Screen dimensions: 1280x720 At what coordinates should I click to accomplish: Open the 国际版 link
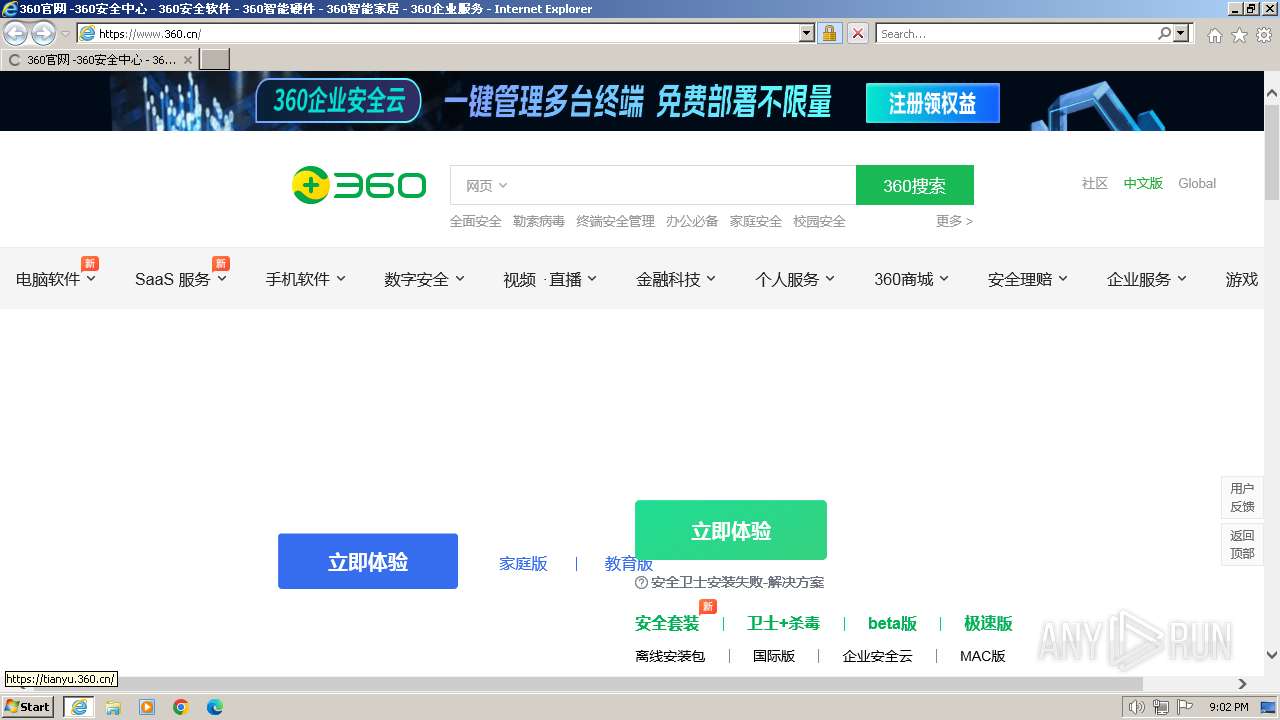pos(774,656)
